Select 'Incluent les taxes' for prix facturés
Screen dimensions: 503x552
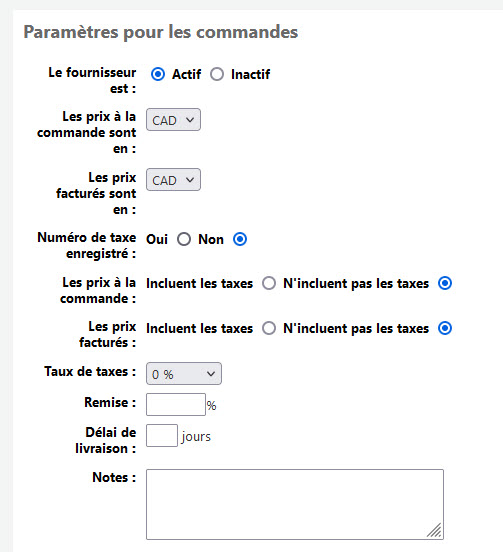pyautogui.click(x=269, y=328)
